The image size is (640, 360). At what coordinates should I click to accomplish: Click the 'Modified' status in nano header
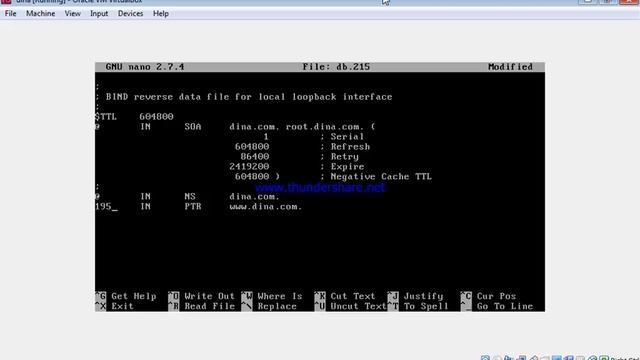coord(510,67)
